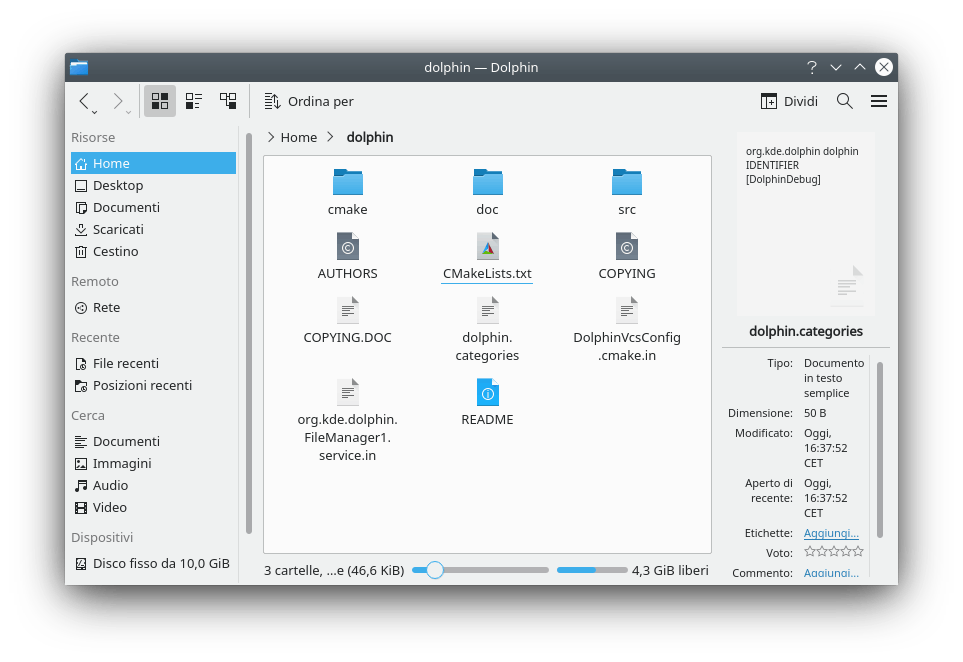The image size is (963, 662).
Task: Click the Search magnifier icon
Action: (844, 101)
